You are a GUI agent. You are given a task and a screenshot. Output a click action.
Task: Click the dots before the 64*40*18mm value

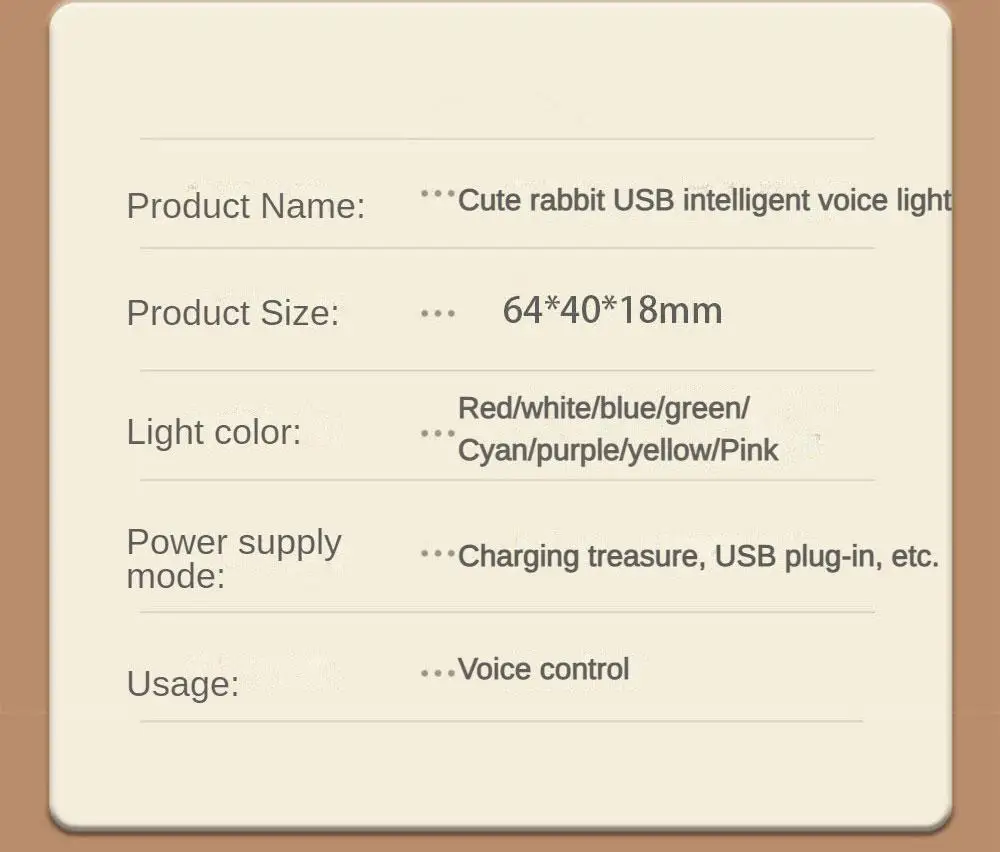click(438, 314)
